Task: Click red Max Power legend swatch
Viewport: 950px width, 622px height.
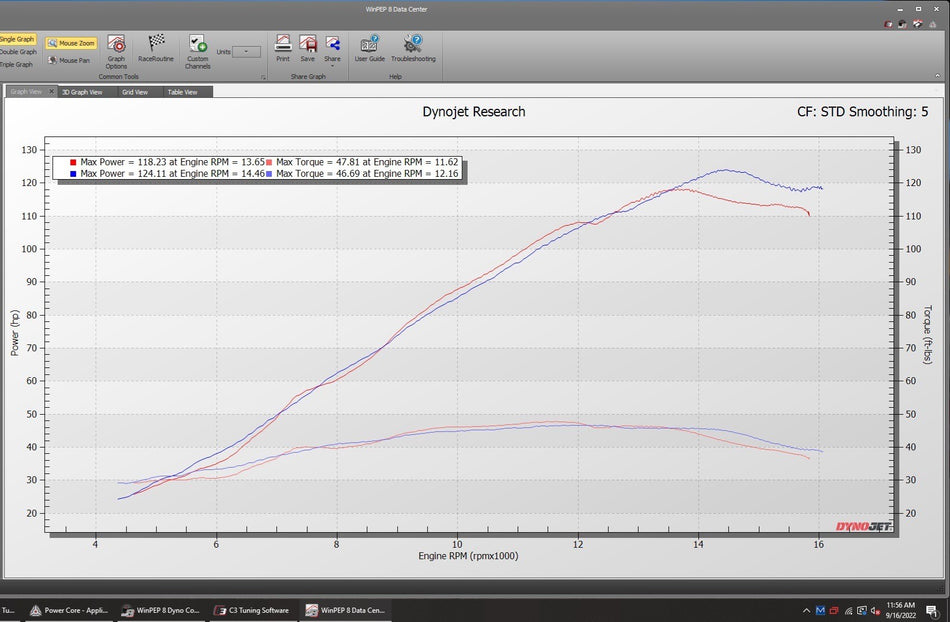Action: [x=73, y=162]
